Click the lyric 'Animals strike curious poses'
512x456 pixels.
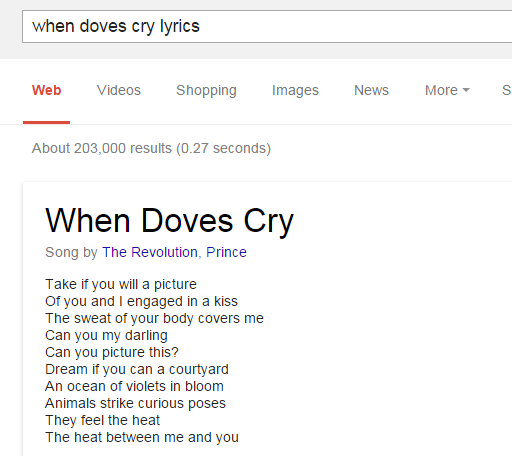tap(136, 404)
